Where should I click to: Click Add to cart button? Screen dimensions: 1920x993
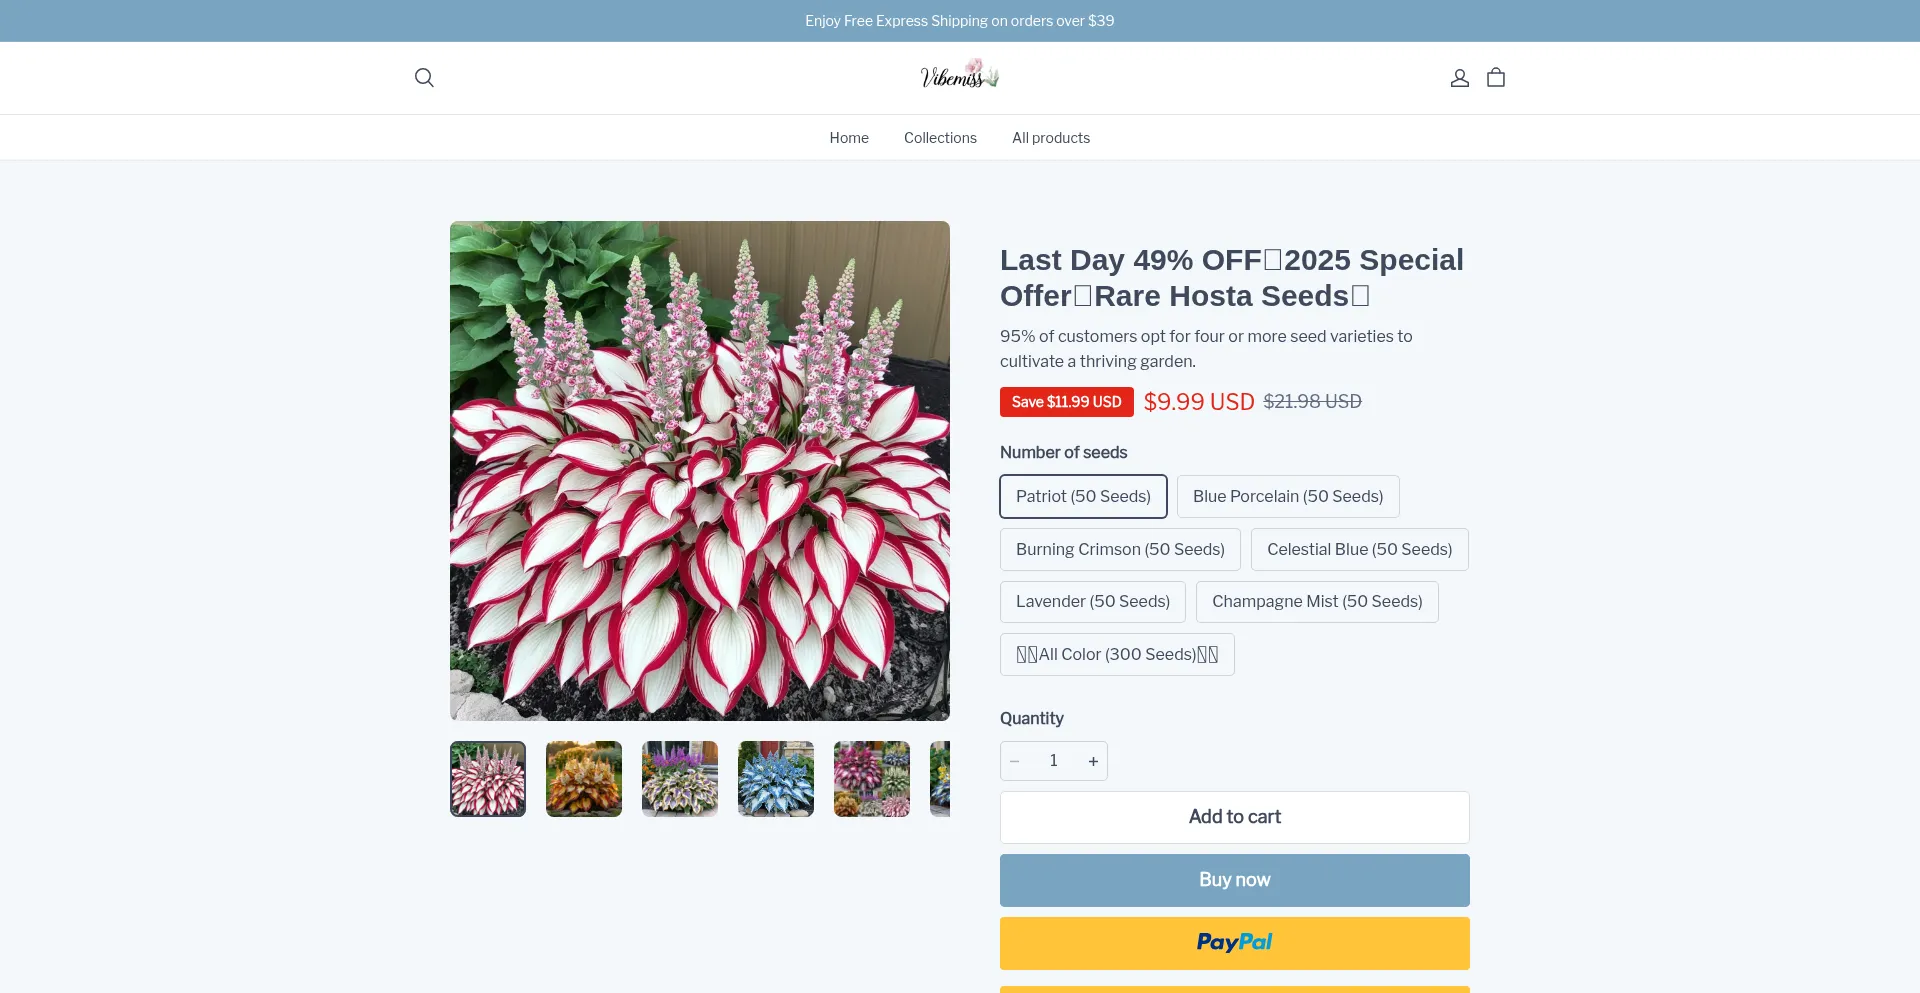click(x=1235, y=817)
